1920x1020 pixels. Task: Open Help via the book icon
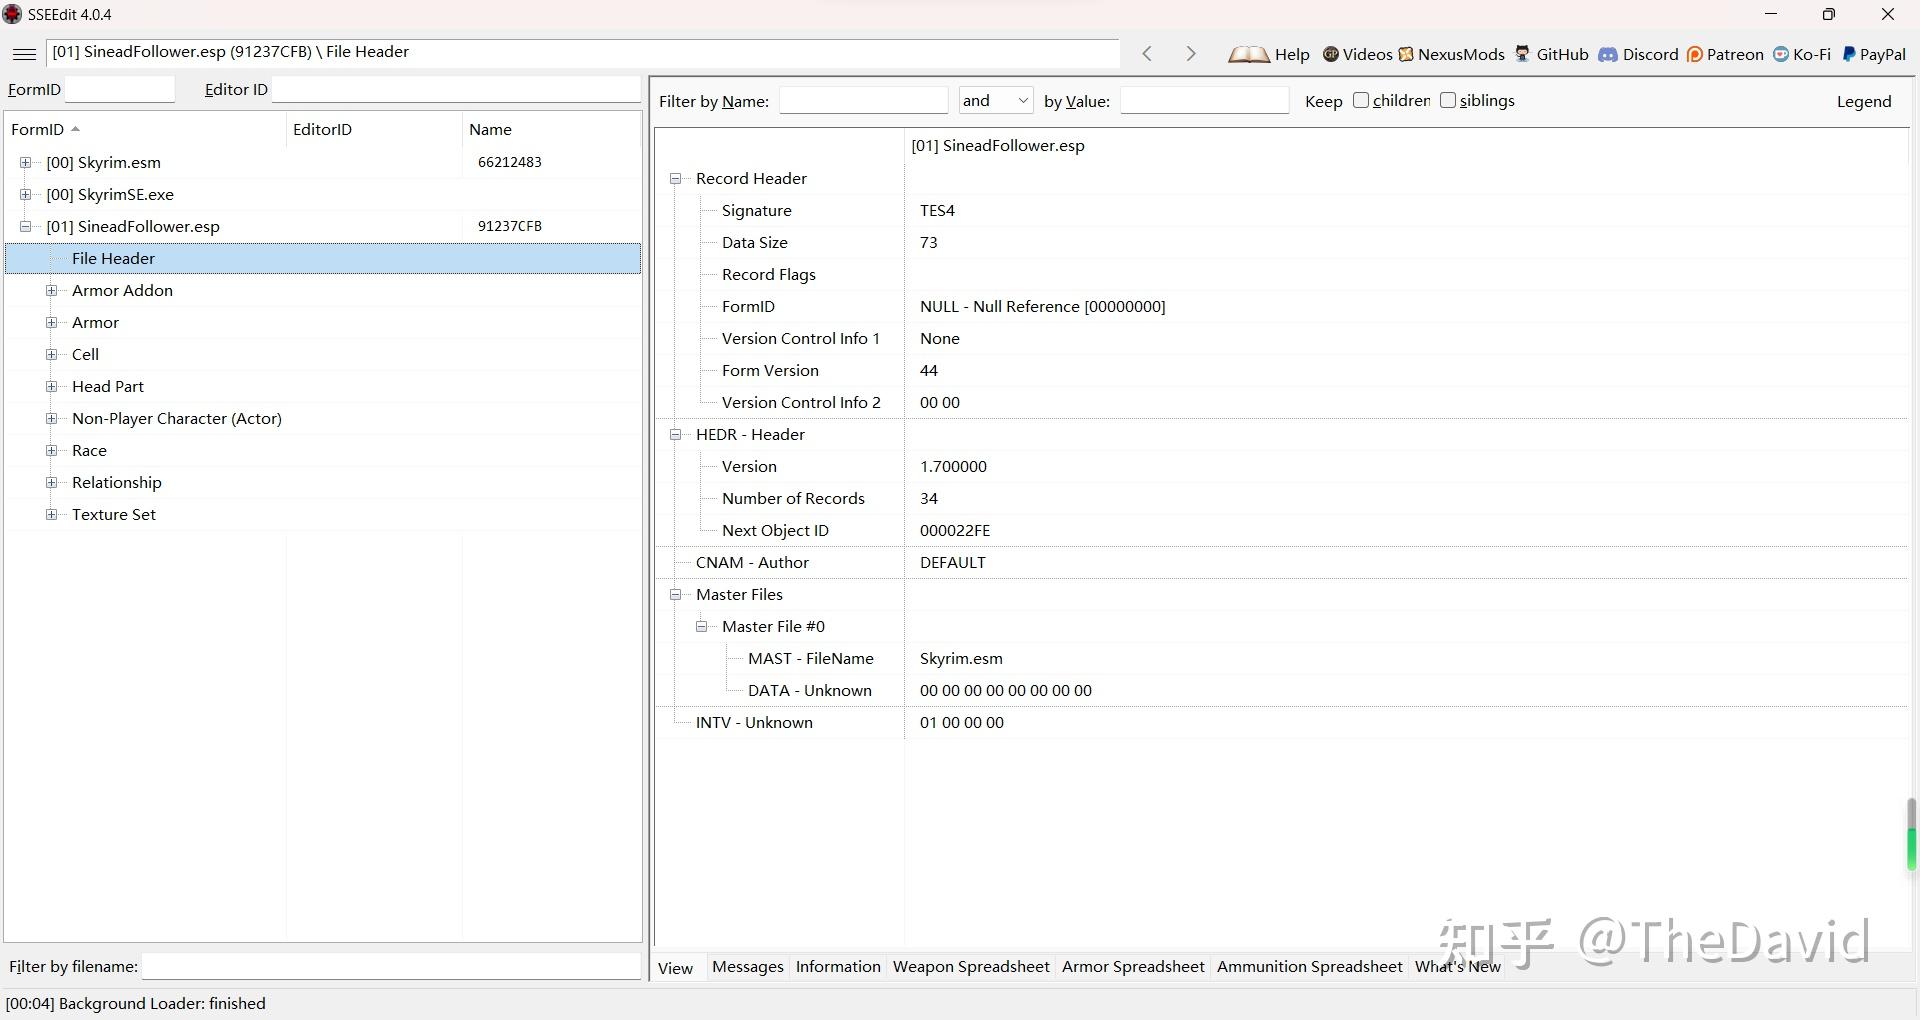pos(1248,55)
